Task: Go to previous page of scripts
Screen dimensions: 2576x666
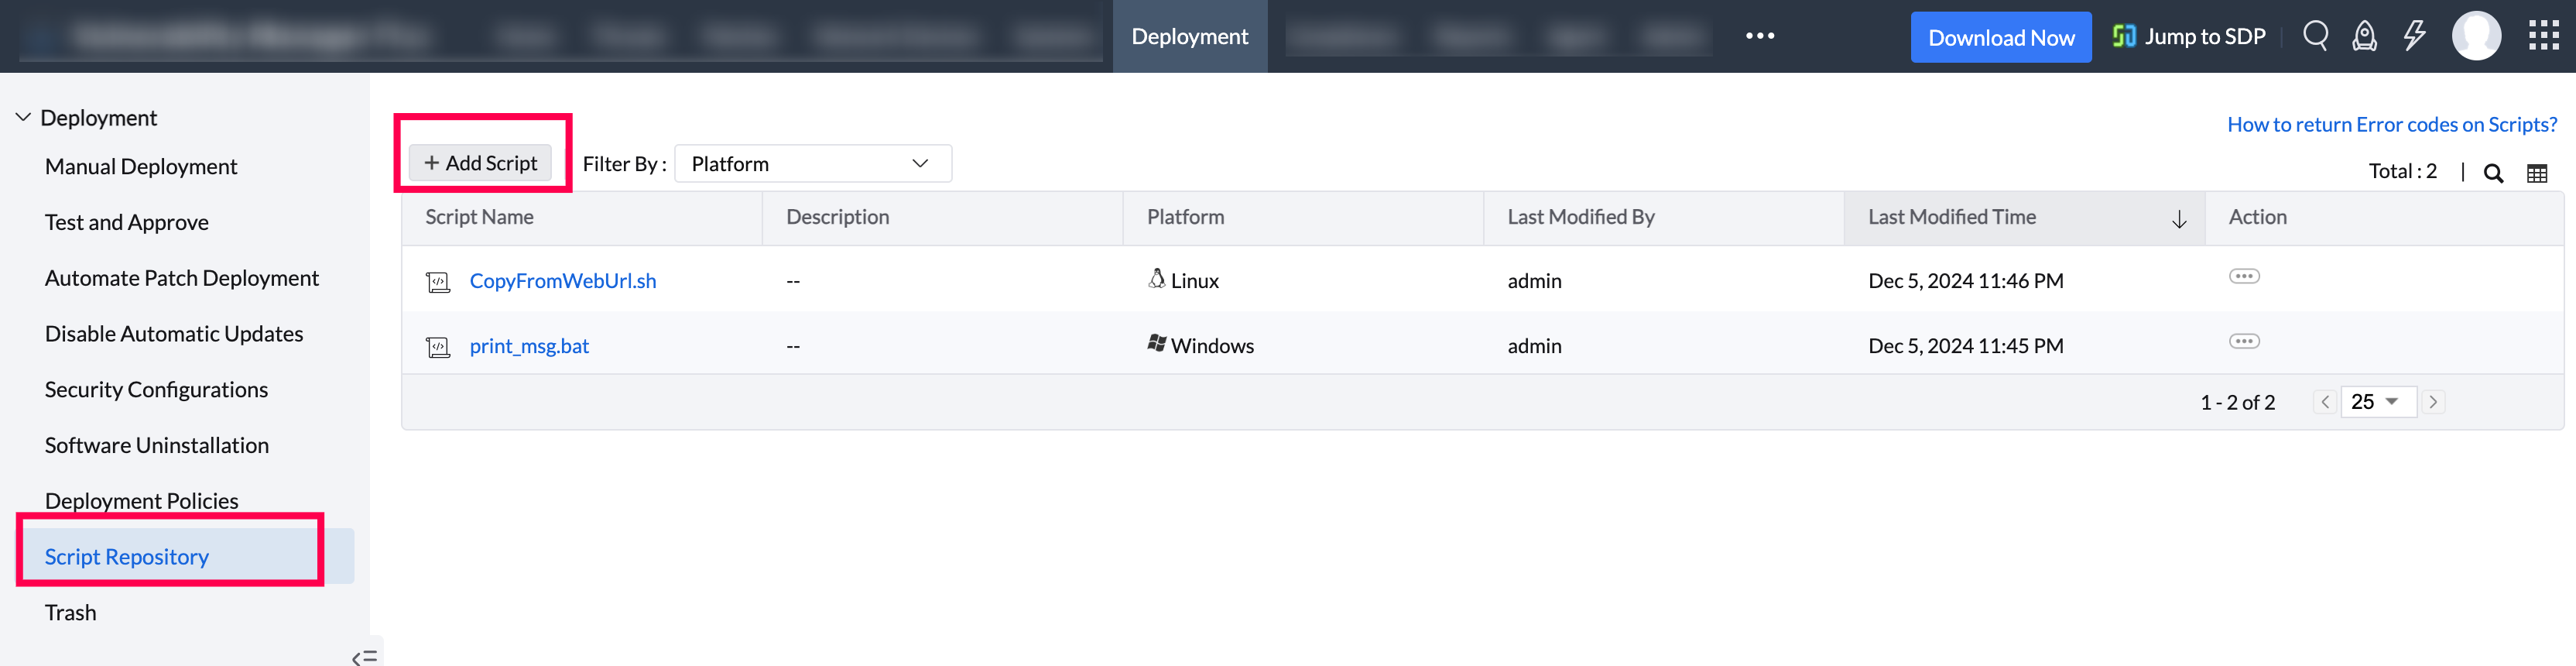Action: point(2325,402)
